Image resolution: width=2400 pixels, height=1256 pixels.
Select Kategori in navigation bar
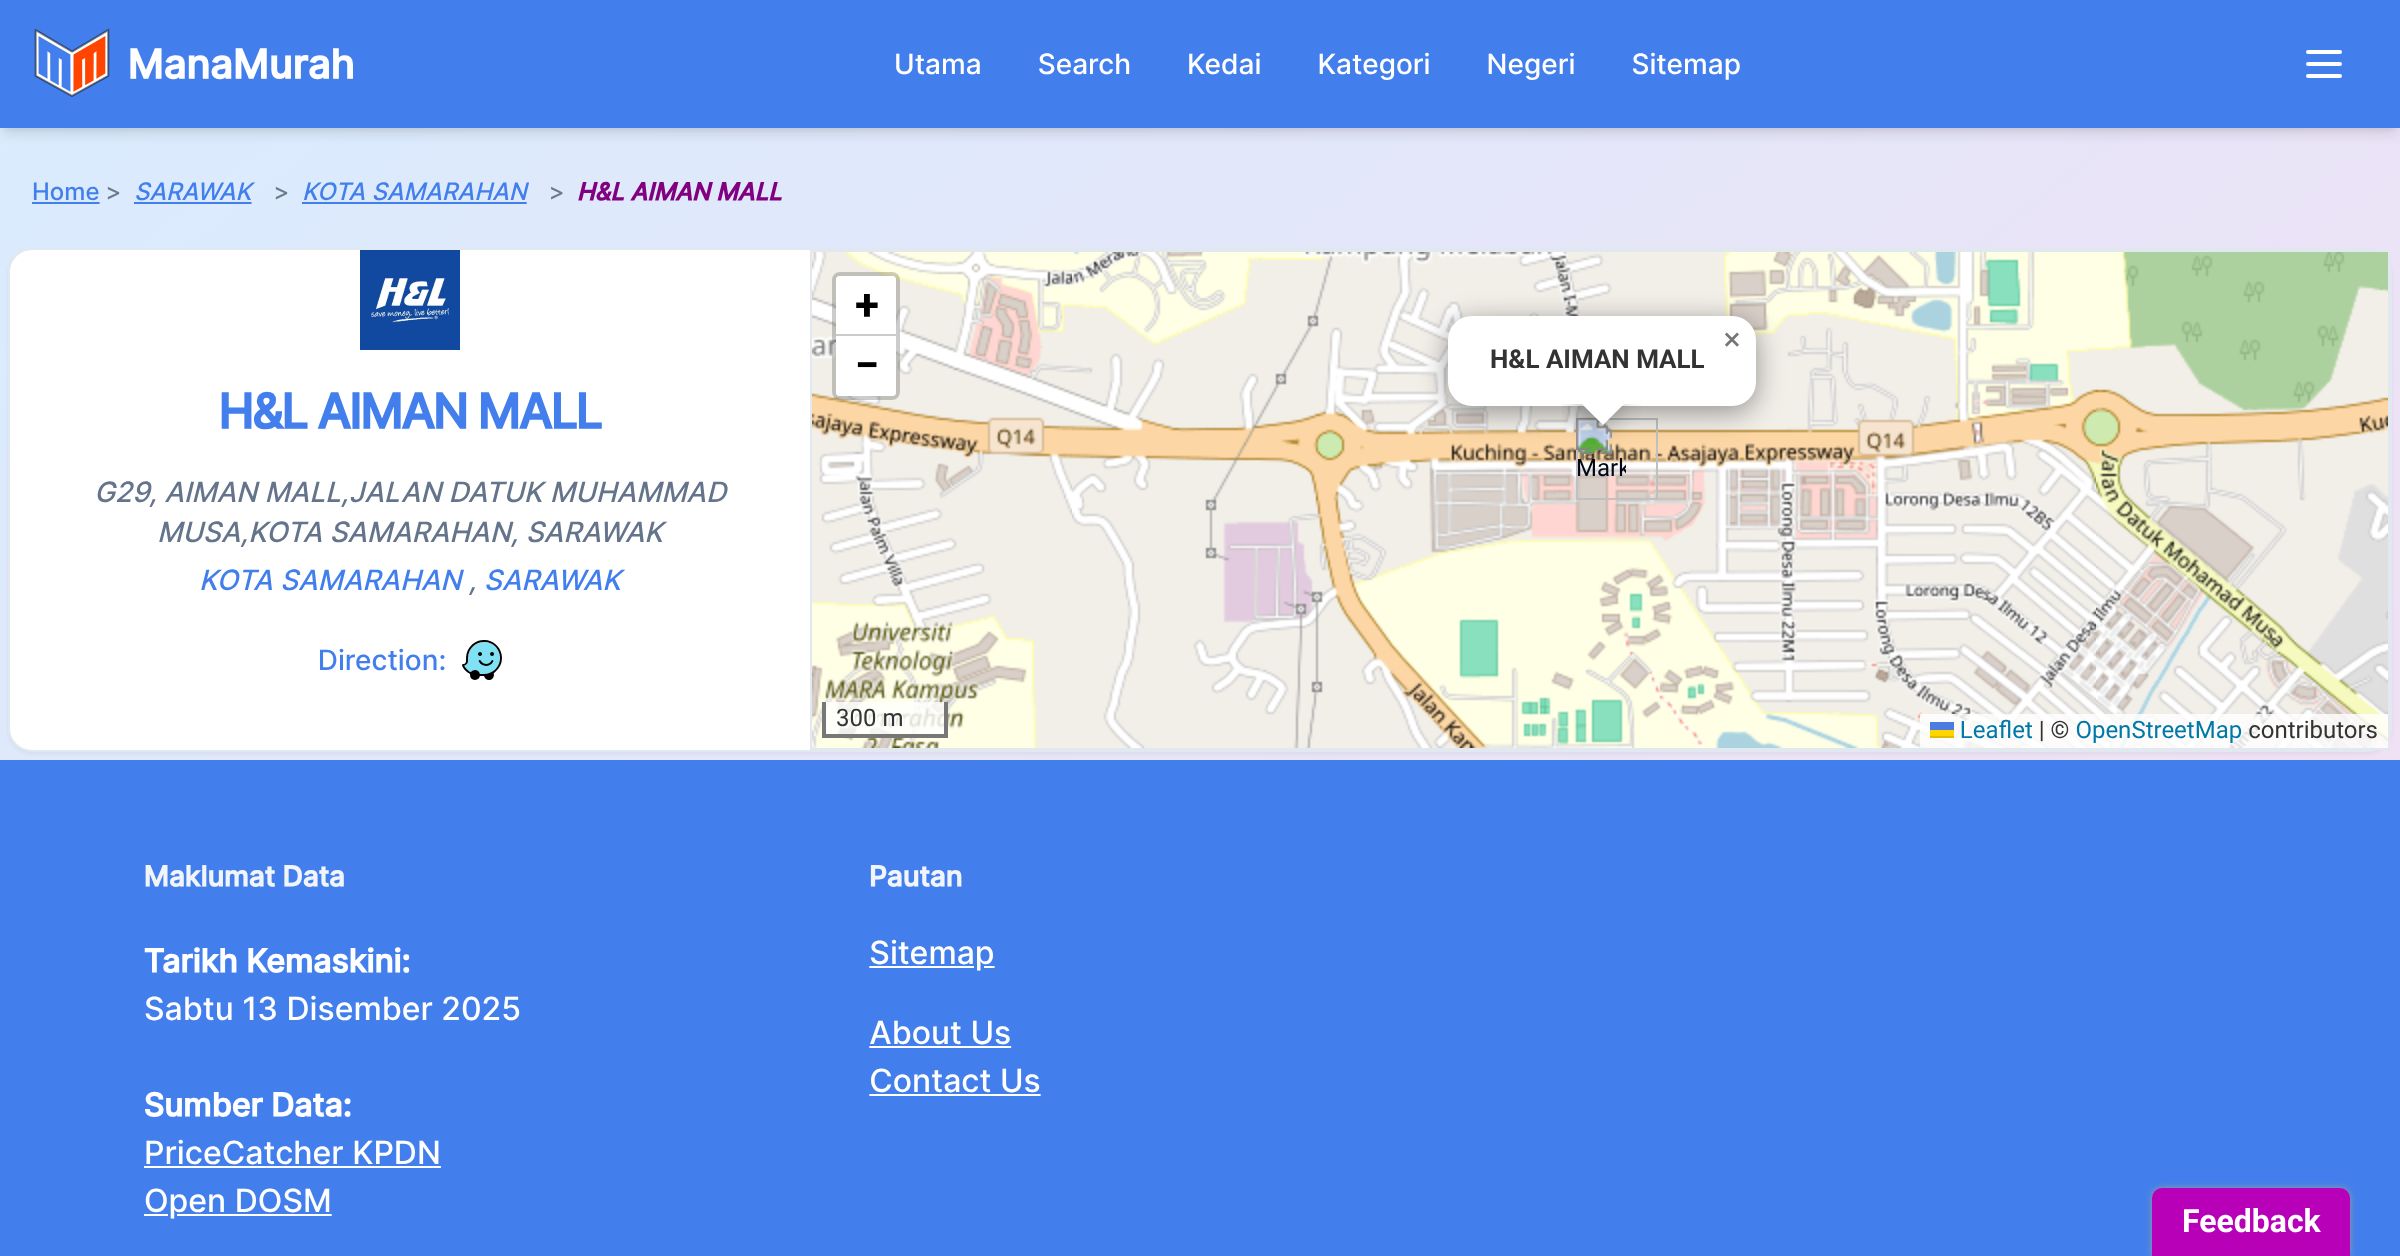click(1373, 64)
